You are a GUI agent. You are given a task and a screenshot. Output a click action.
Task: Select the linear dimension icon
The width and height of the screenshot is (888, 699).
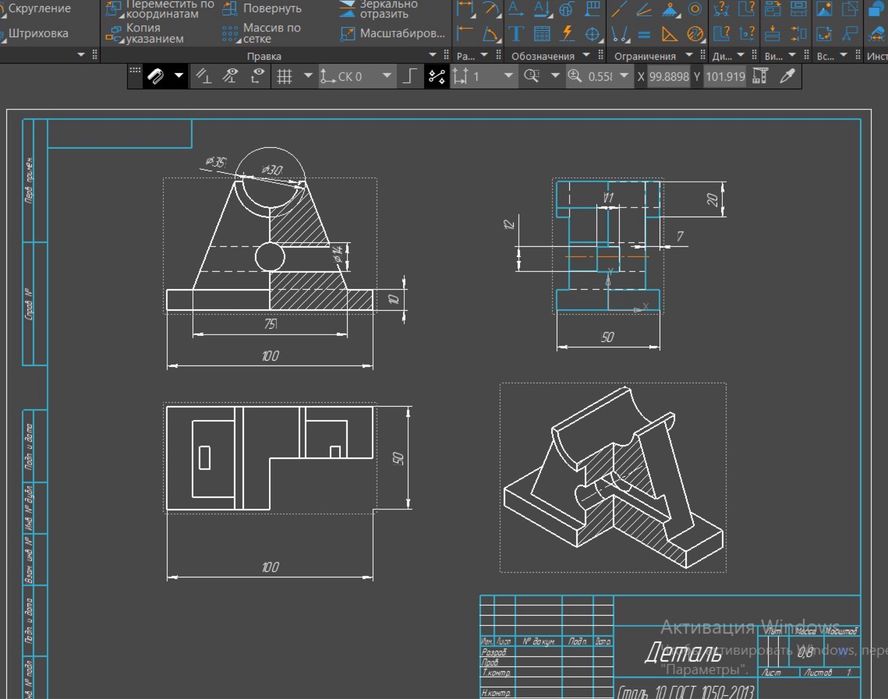tap(465, 8)
